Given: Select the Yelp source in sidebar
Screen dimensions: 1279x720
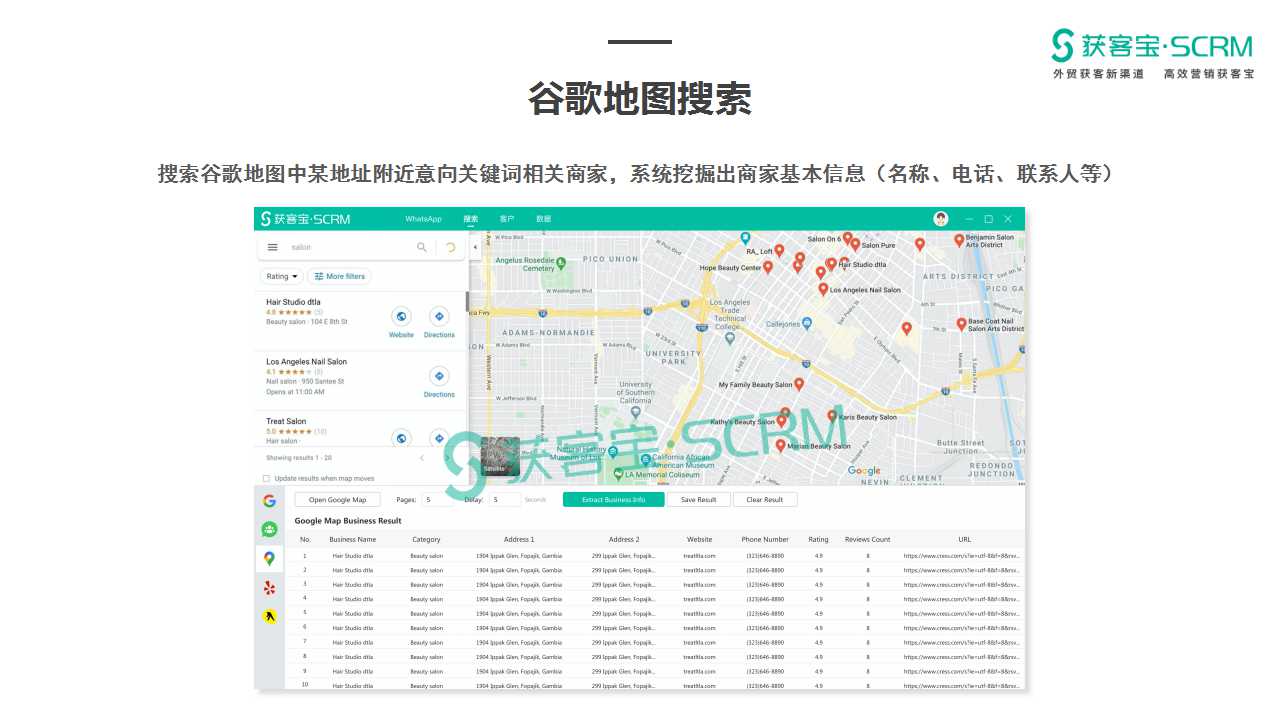Looking at the screenshot, I should 269,588.
